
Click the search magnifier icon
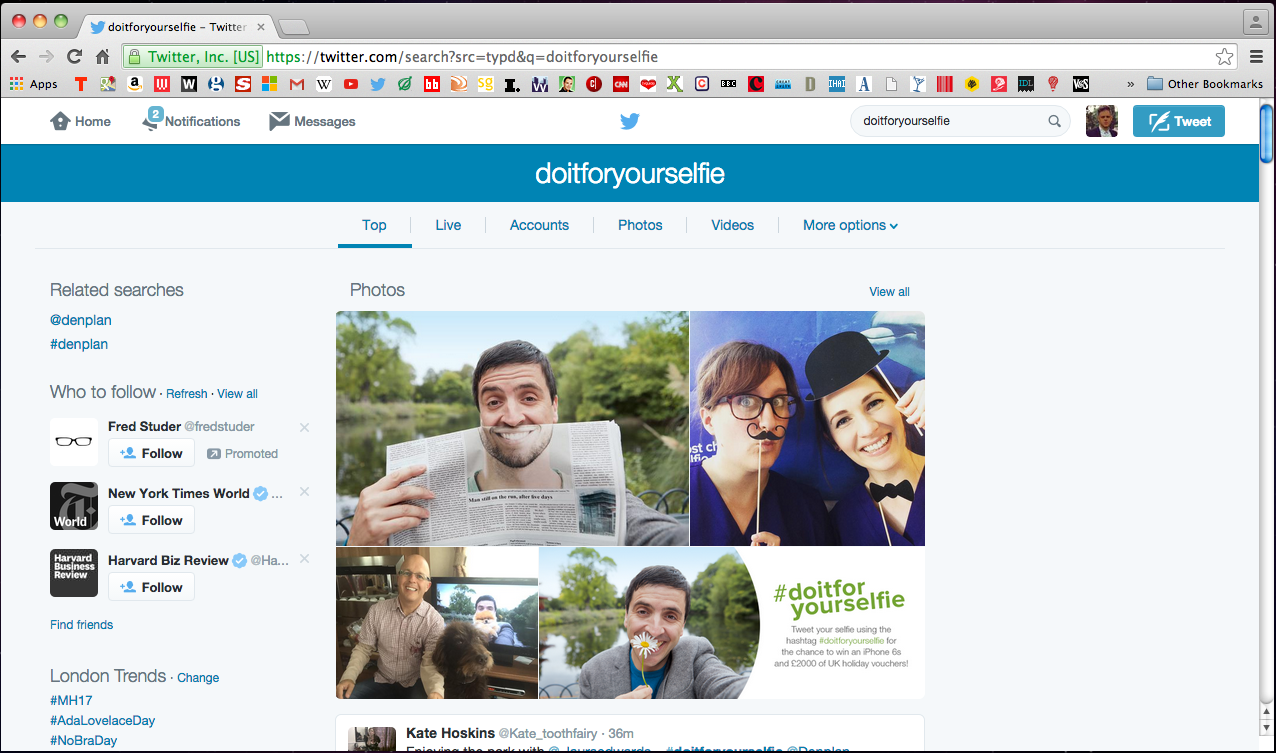[x=1054, y=121]
